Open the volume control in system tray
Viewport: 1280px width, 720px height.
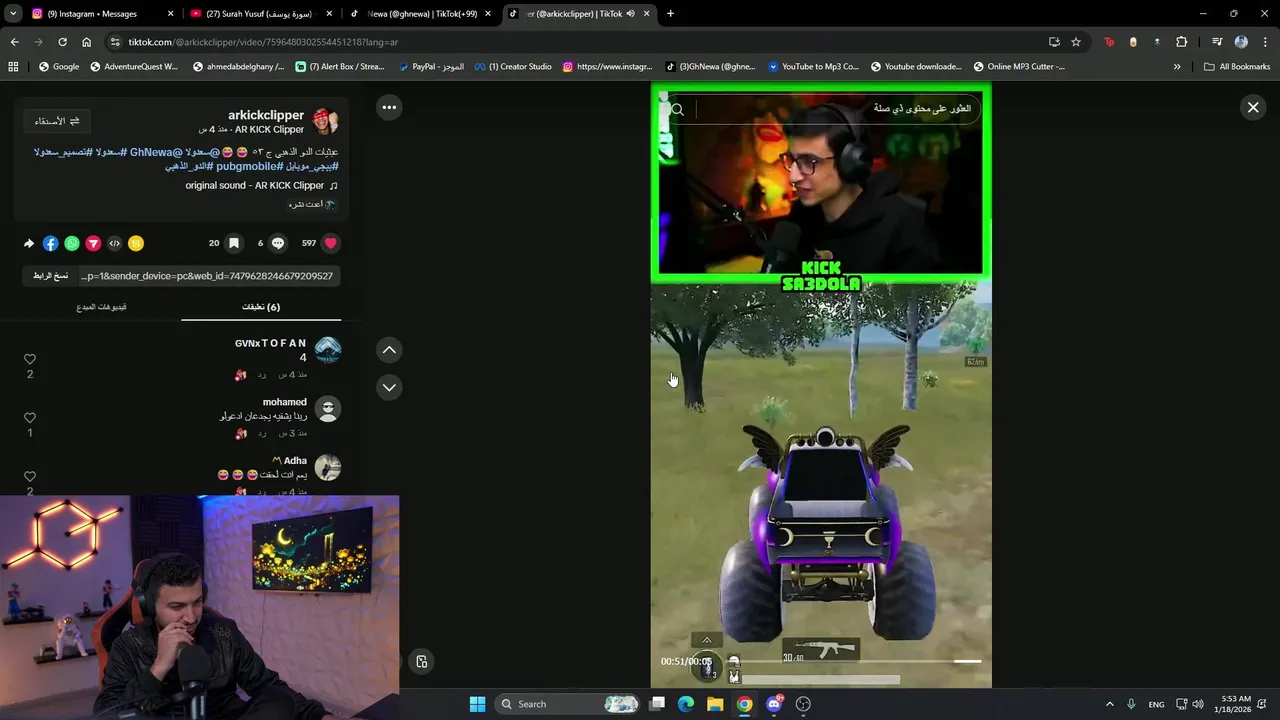1198,704
